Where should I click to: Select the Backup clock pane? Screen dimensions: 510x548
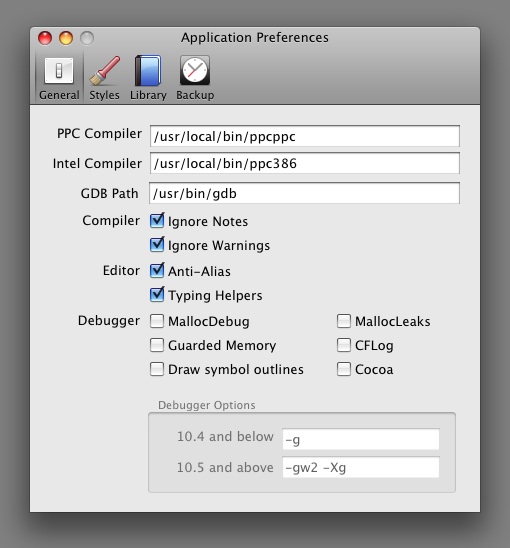195,78
